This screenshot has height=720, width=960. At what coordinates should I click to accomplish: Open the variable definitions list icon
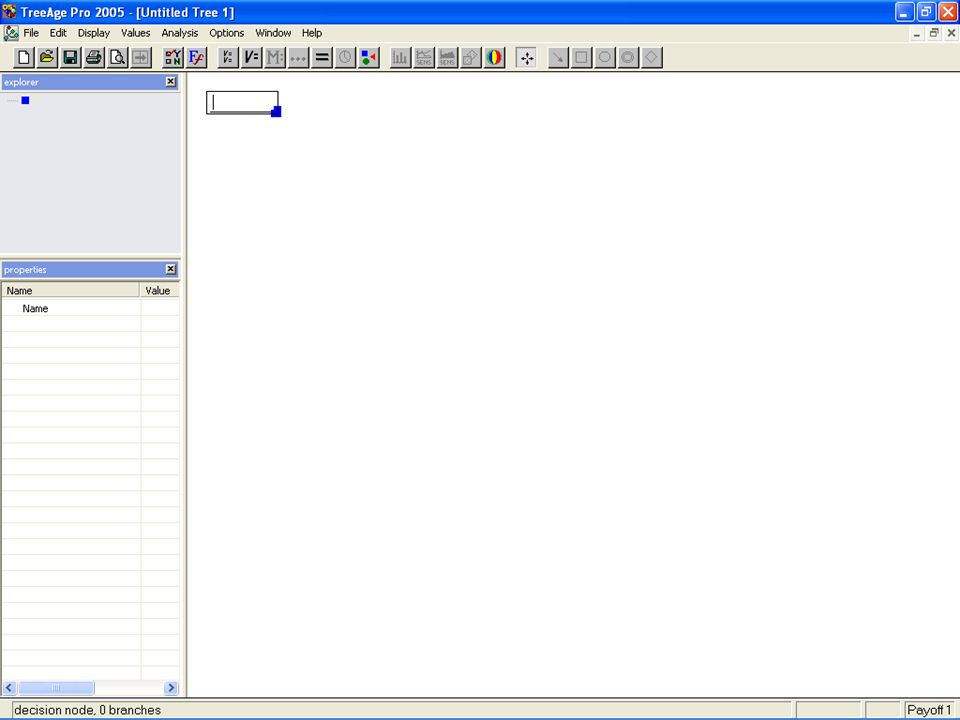[x=228, y=58]
